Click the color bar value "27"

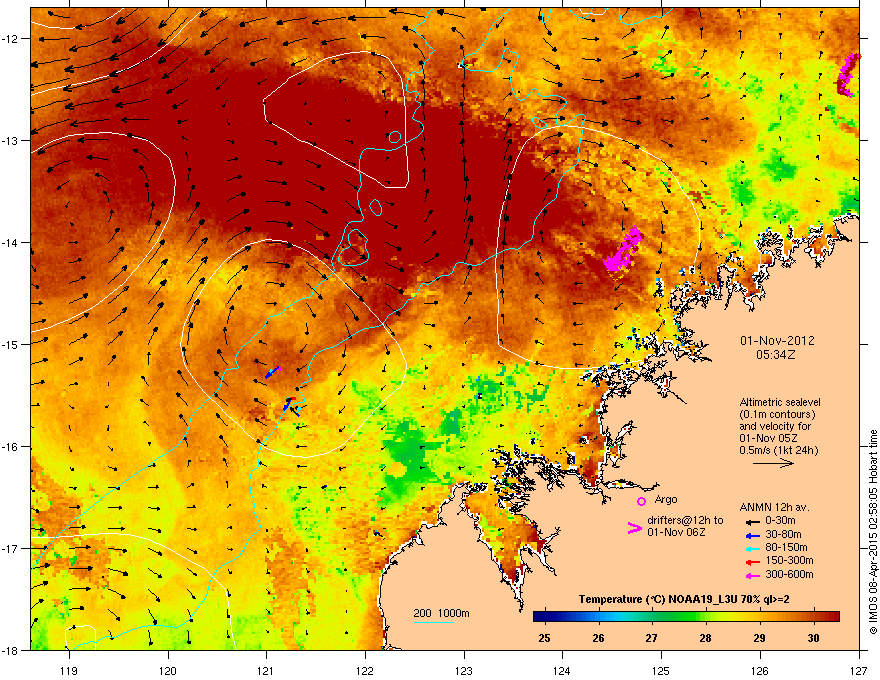(x=652, y=638)
